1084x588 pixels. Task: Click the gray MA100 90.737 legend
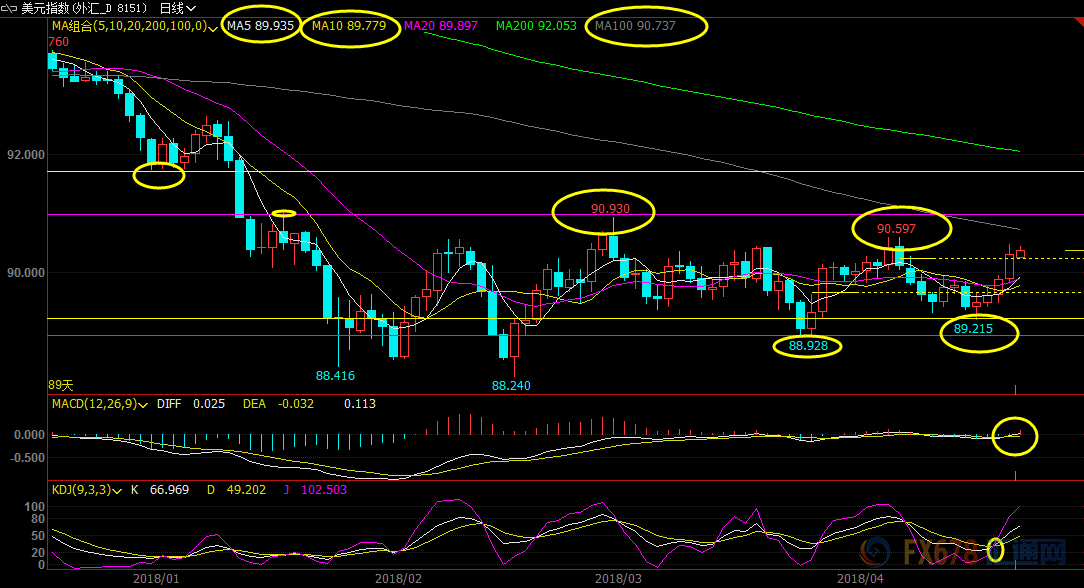(635, 26)
